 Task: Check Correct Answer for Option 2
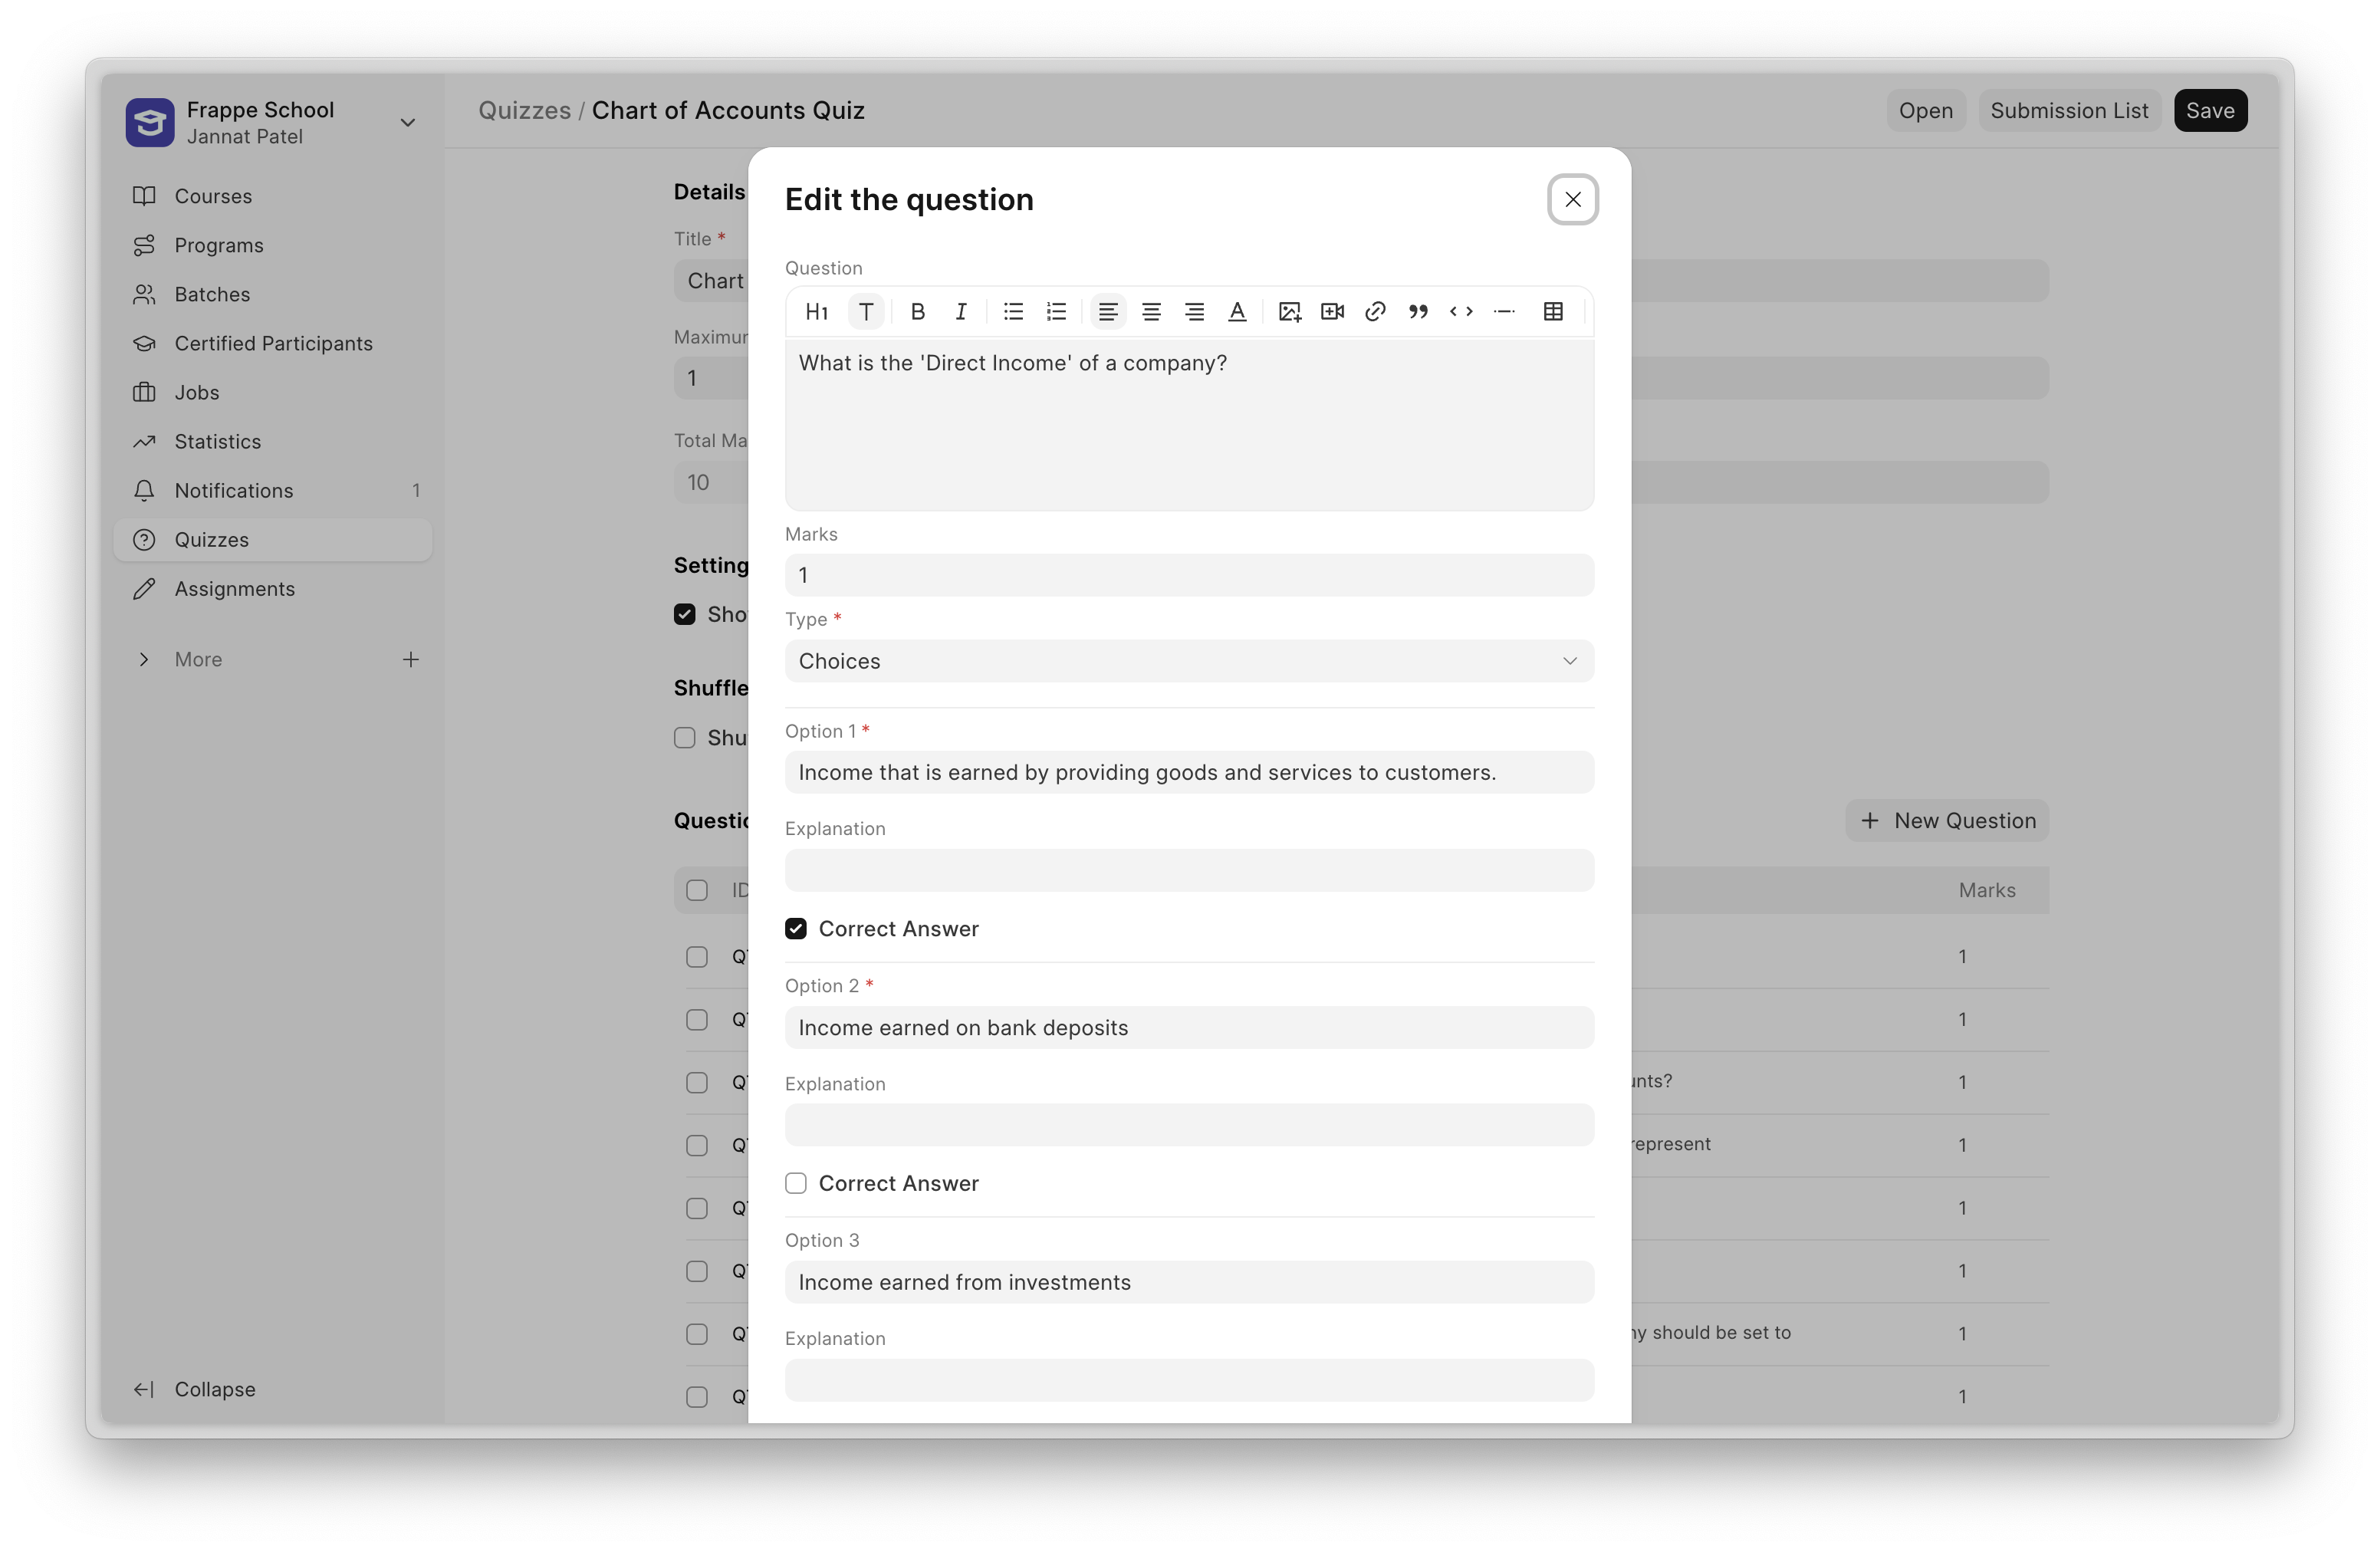click(796, 1183)
